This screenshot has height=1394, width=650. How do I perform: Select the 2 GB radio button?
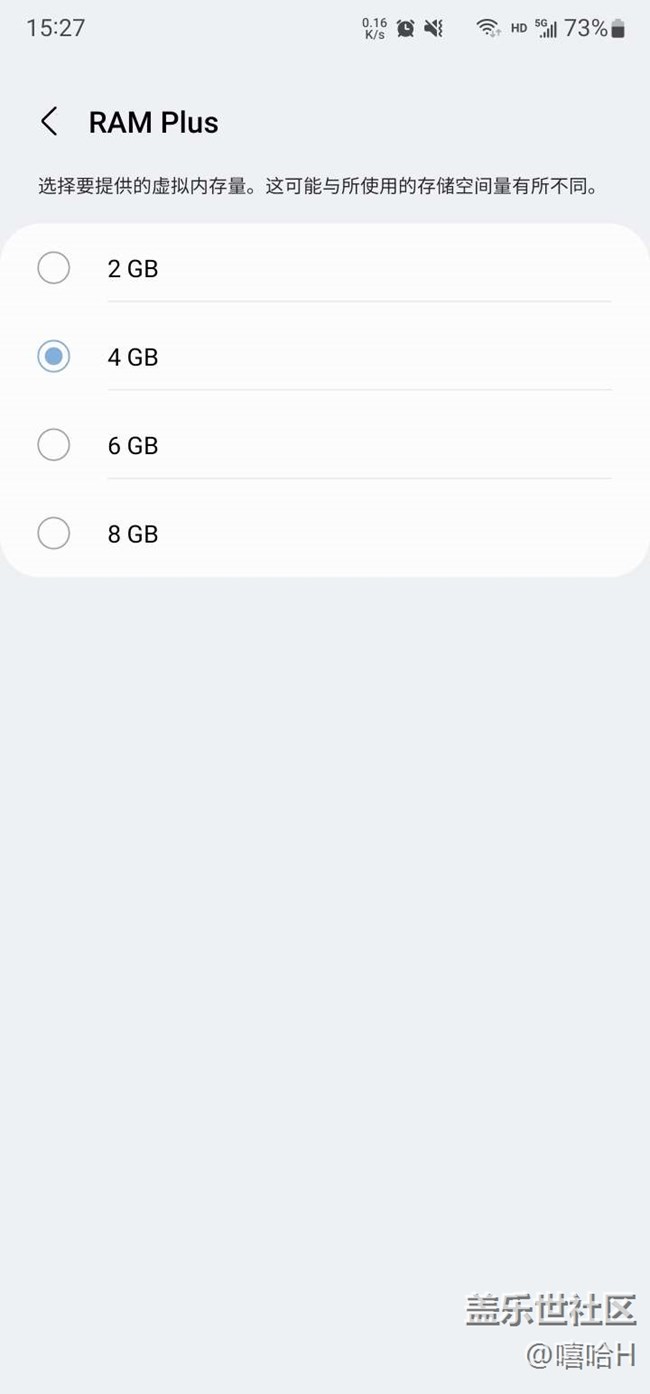point(53,268)
